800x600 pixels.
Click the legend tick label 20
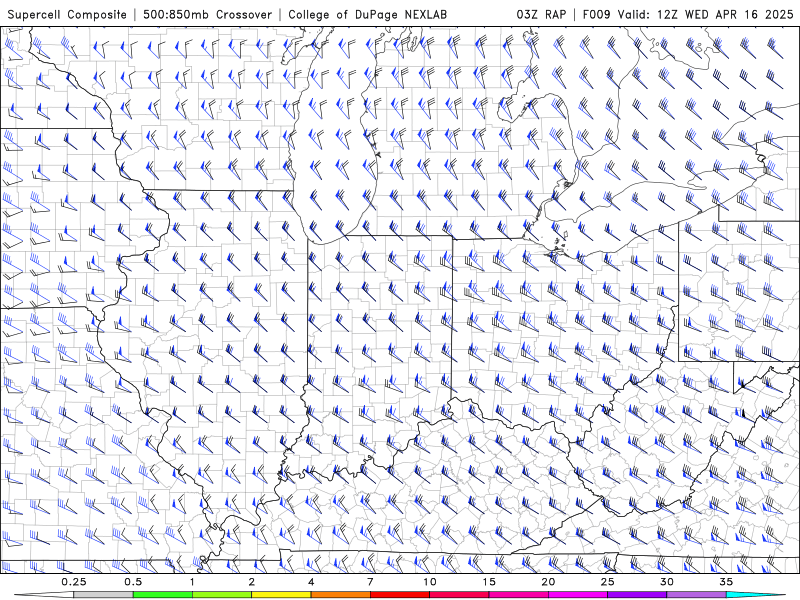click(548, 582)
